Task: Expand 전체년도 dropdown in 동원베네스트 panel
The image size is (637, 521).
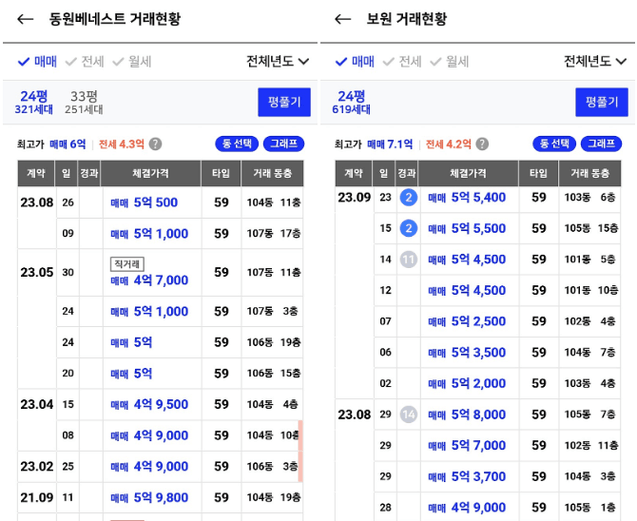Action: [277, 62]
